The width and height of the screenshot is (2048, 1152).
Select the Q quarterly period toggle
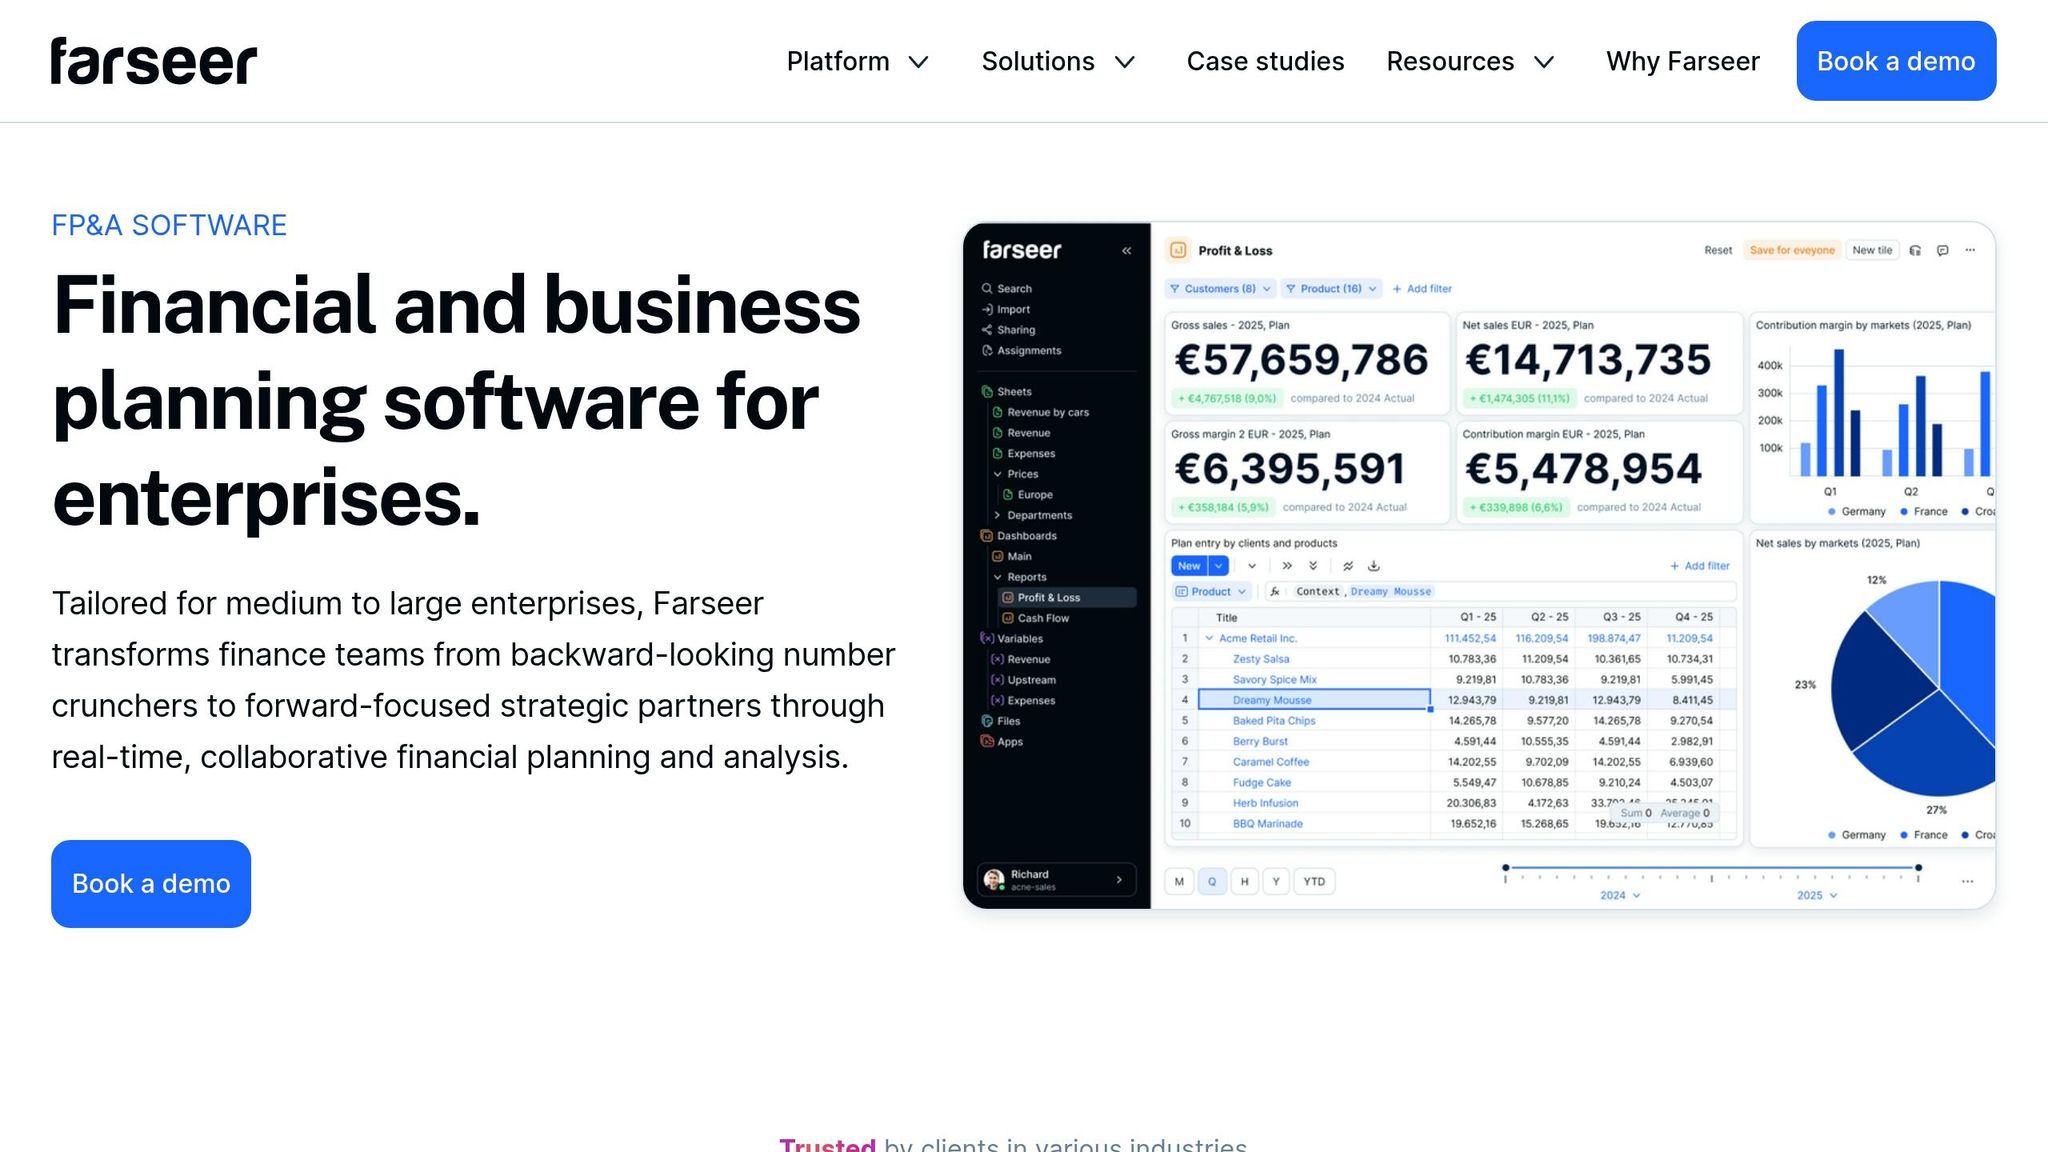pyautogui.click(x=1212, y=882)
